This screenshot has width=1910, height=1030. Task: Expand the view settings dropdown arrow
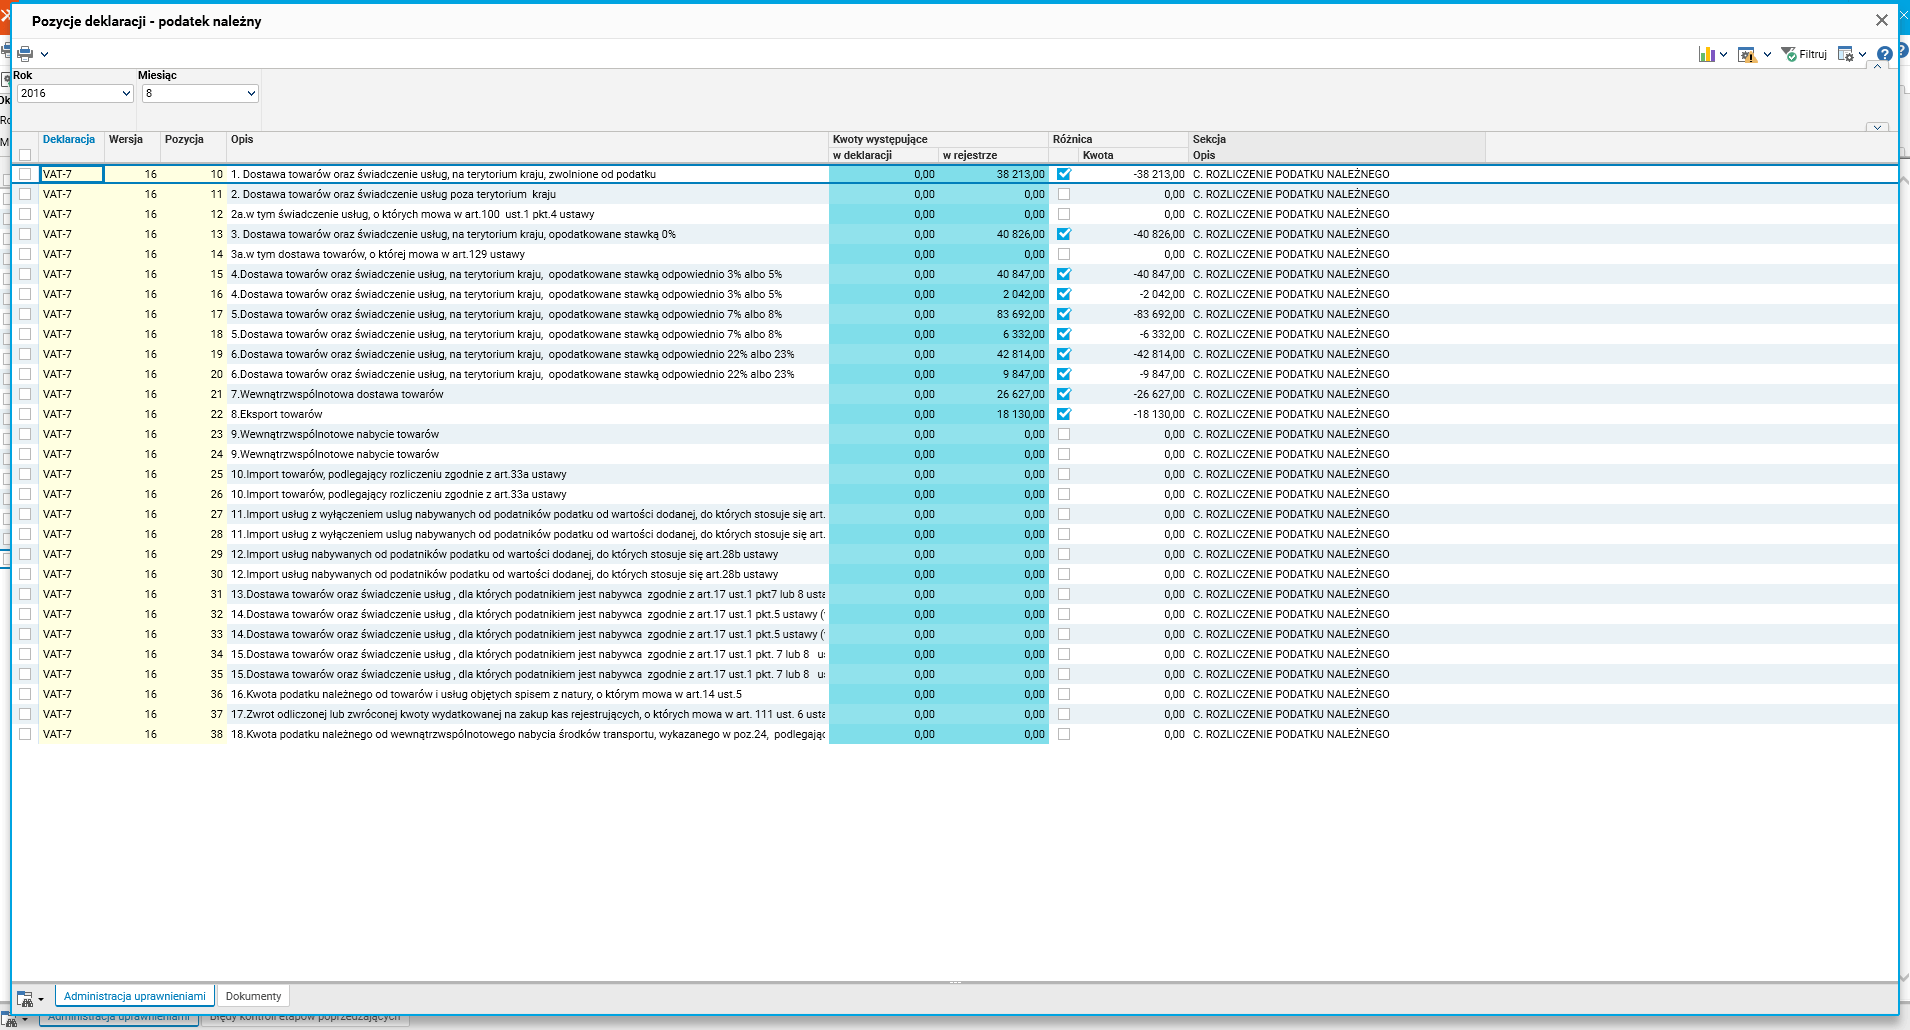[x=1862, y=55]
